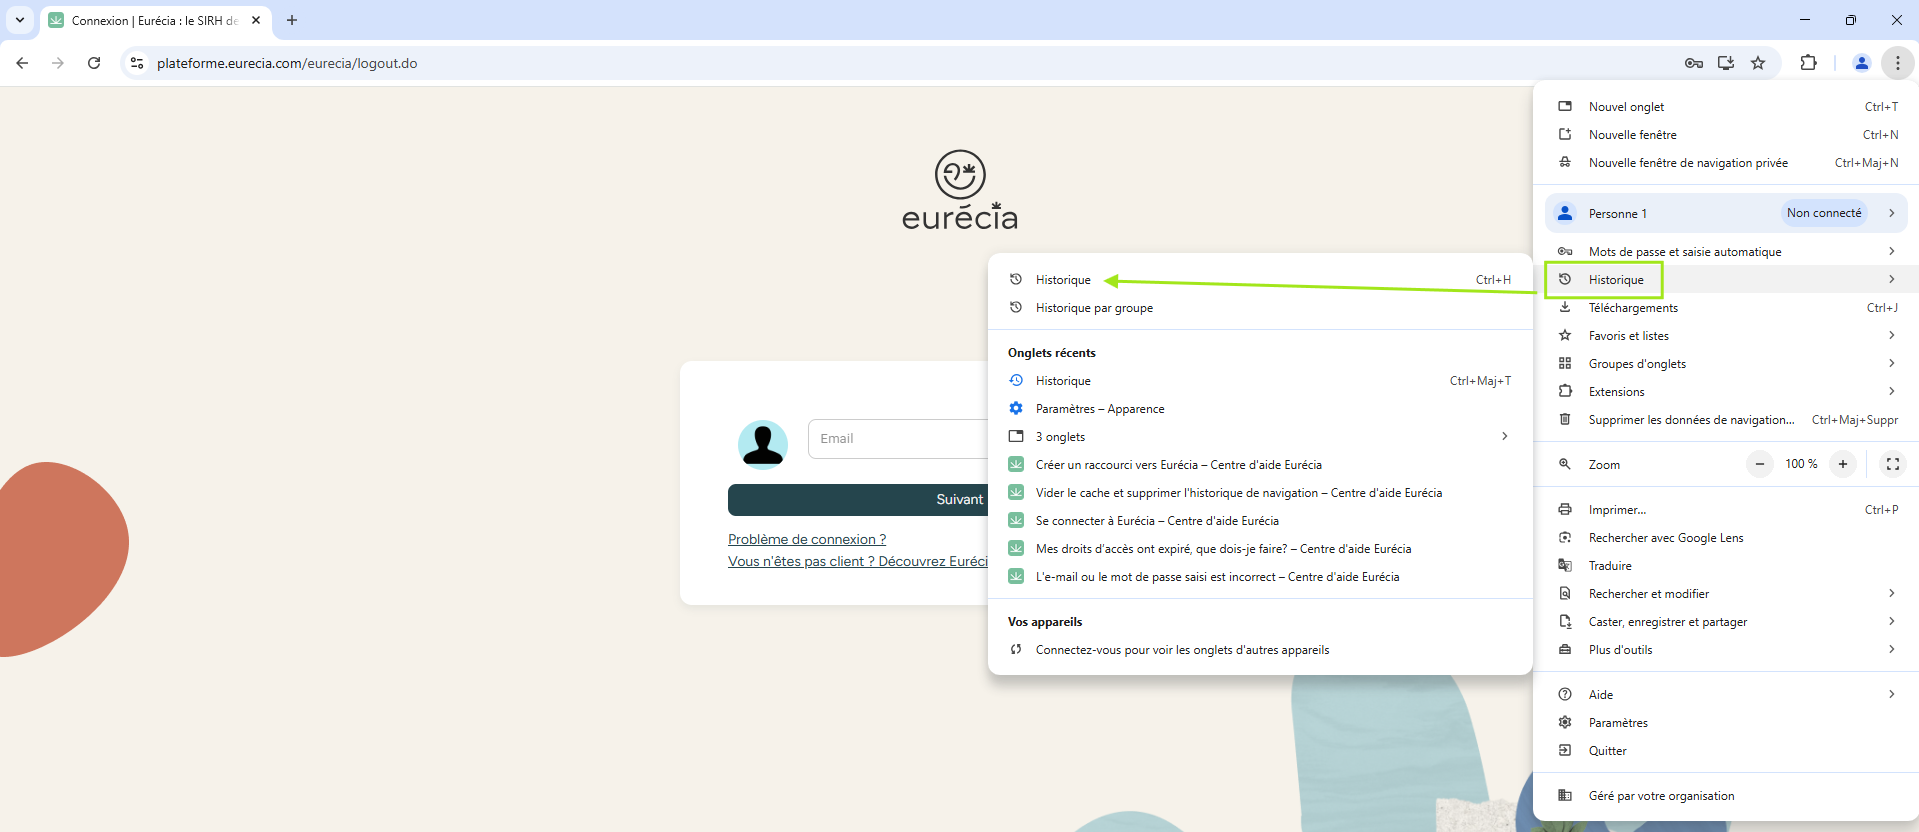The image size is (1919, 832).
Task: Click the Suivant button
Action: click(858, 500)
